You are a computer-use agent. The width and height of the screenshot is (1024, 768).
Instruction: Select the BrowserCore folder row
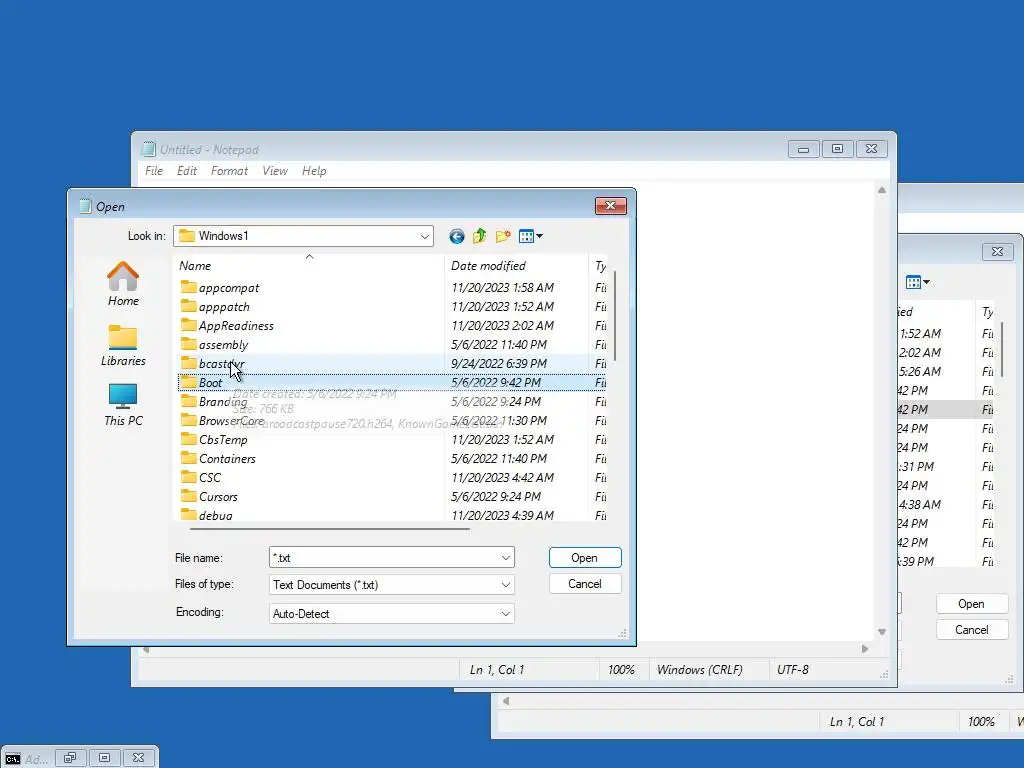click(392, 421)
